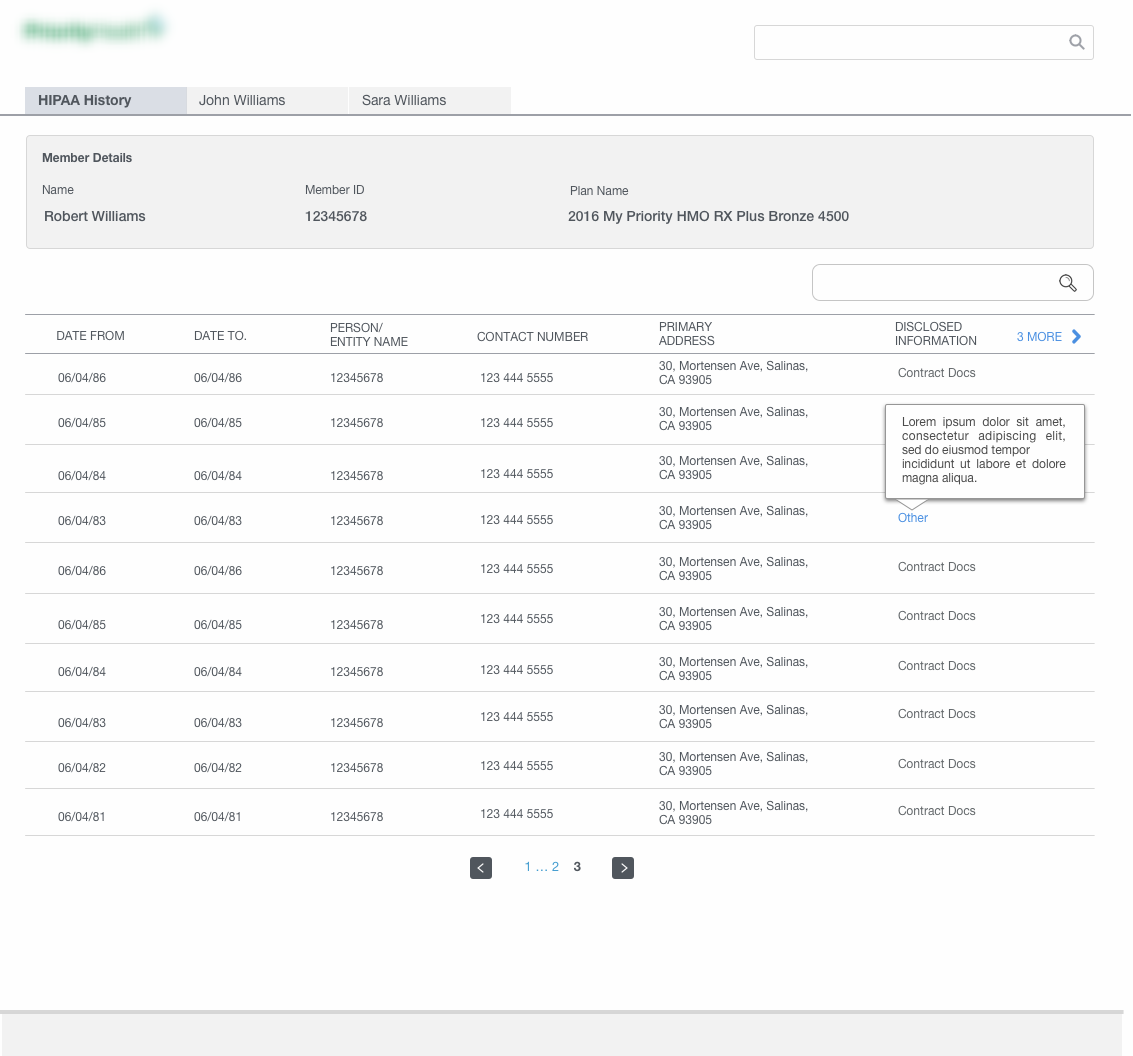Image resolution: width=1133 pixels, height=1056 pixels.
Task: Click the table search magnifier icon
Action: pos(1068,283)
